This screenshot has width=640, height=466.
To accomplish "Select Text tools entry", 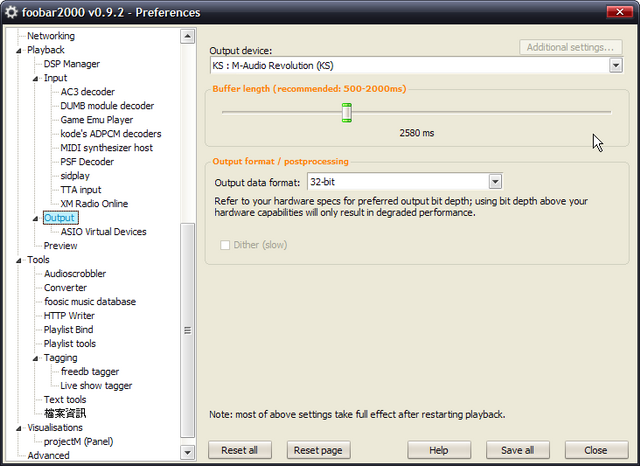I will (x=65, y=399).
